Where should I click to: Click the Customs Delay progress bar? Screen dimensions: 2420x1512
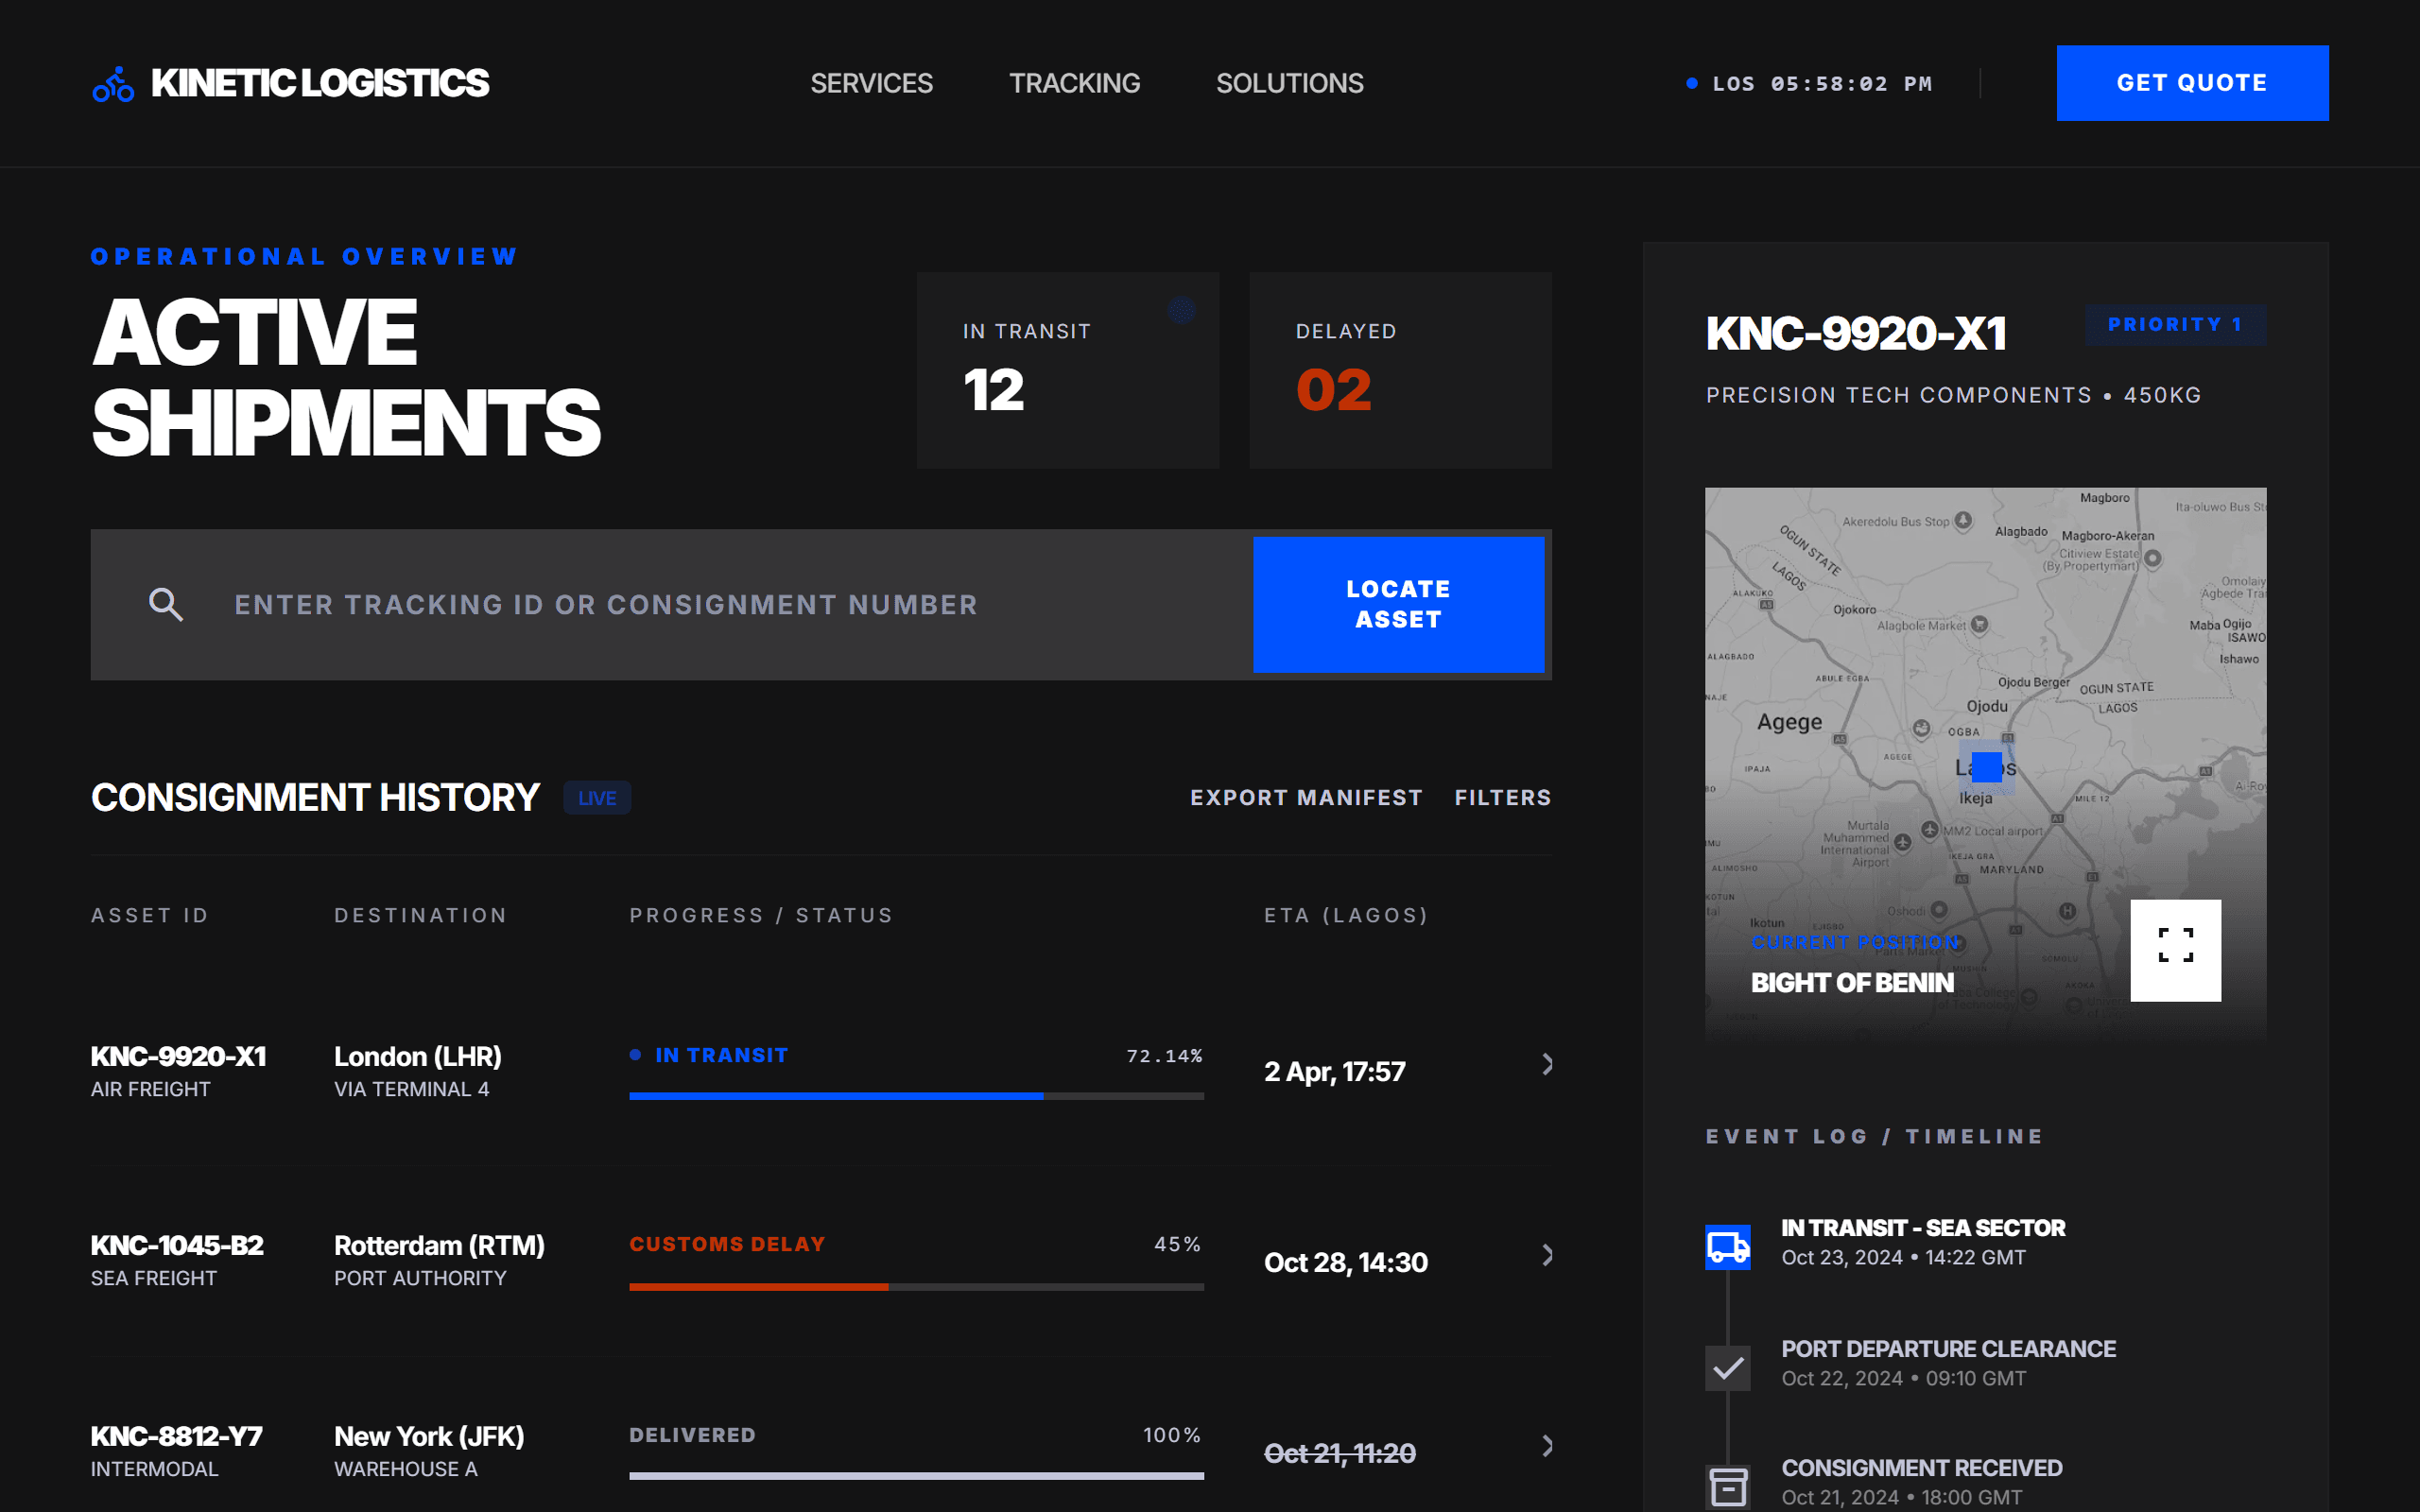tap(916, 1287)
